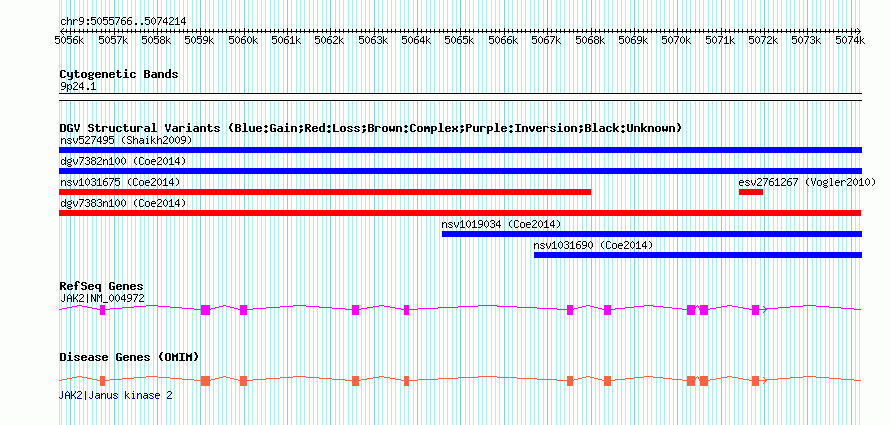Click the 9p24.1 cytogenetic band bar
The width and height of the screenshot is (890, 425).
(x=460, y=97)
